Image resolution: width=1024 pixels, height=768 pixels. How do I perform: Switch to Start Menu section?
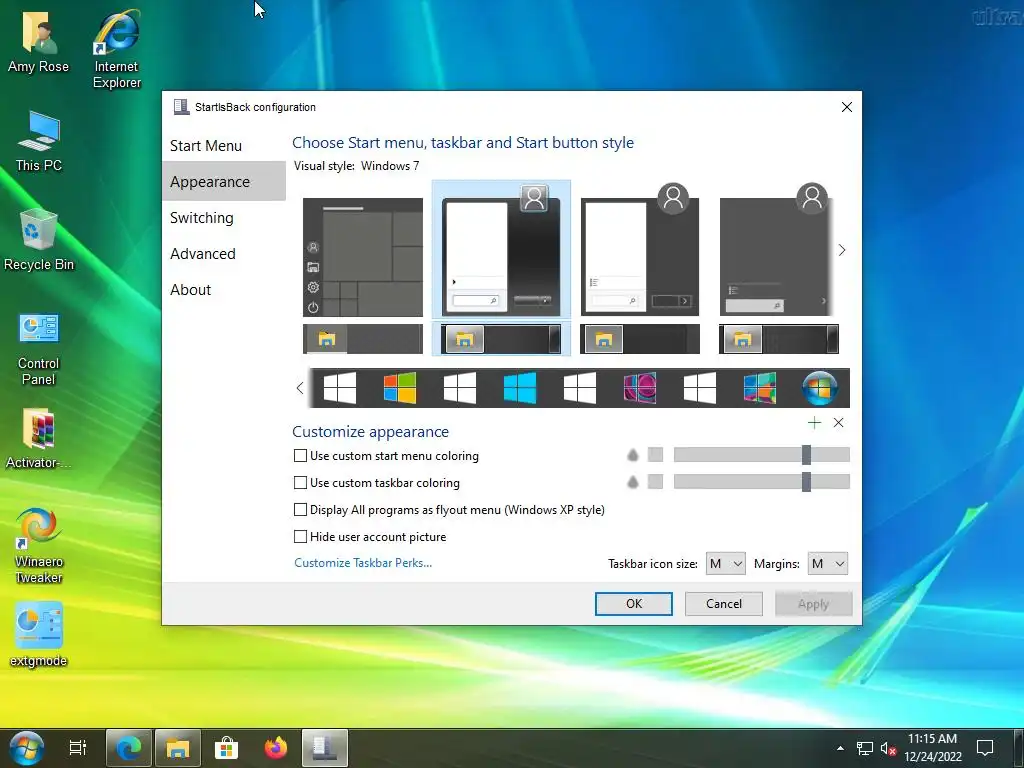click(x=206, y=146)
